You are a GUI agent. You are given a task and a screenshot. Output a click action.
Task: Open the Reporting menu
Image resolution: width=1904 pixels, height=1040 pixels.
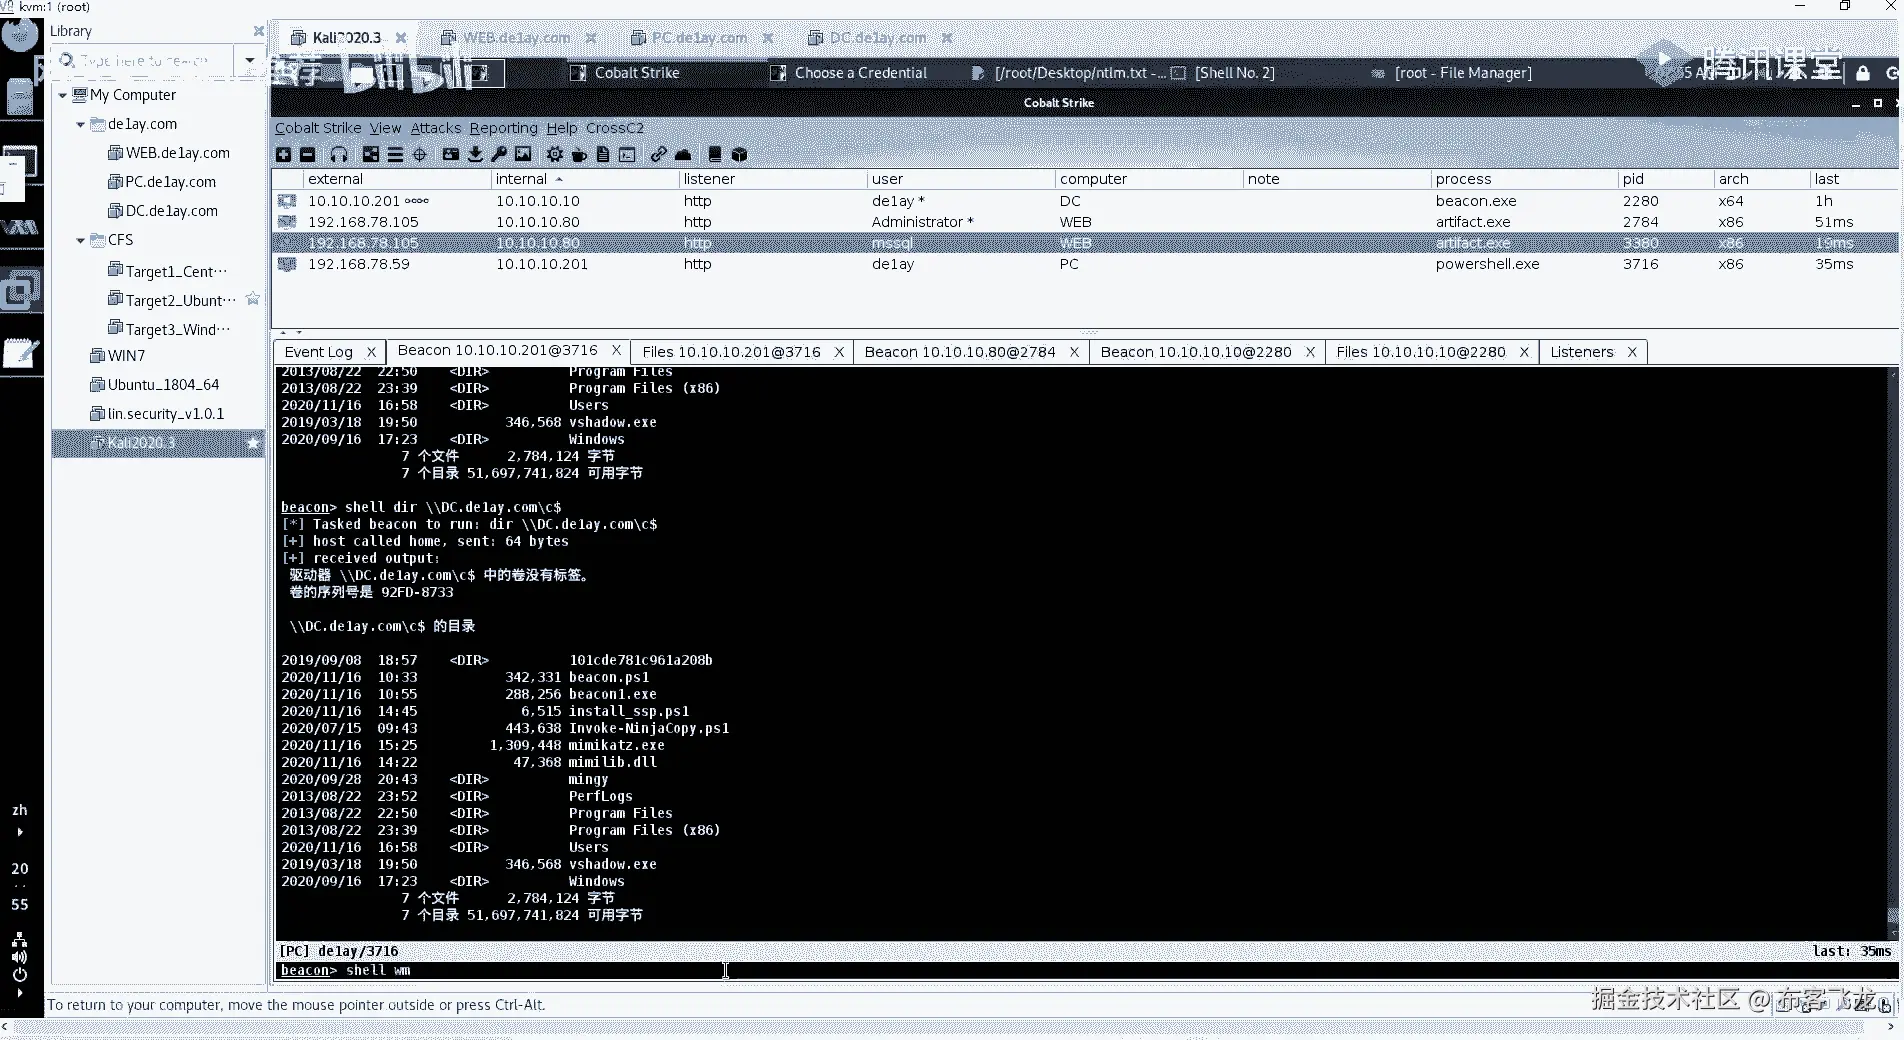pos(503,128)
